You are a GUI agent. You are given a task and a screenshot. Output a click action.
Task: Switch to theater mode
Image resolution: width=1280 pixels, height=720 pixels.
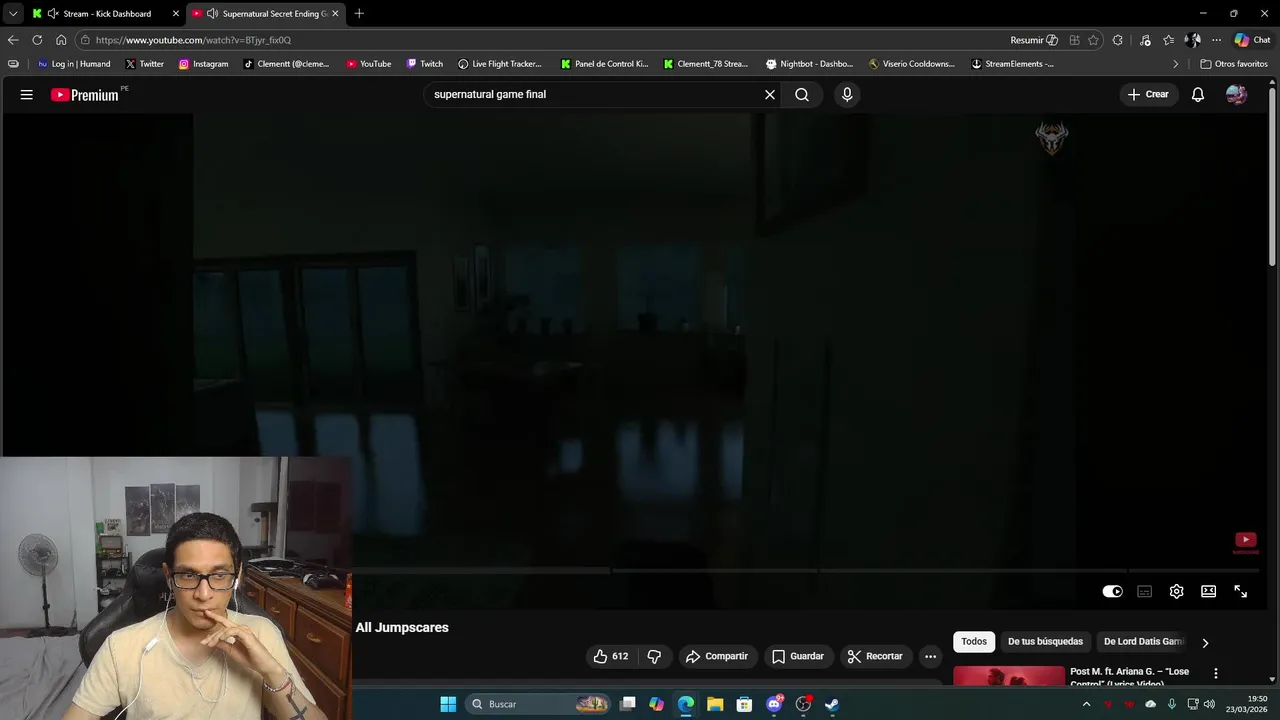[1209, 591]
